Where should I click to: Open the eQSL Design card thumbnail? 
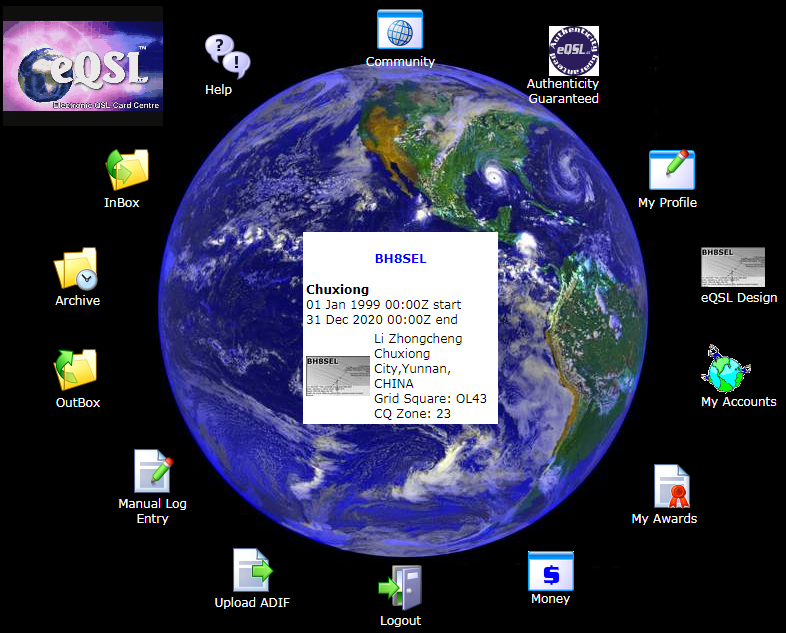pyautogui.click(x=733, y=267)
